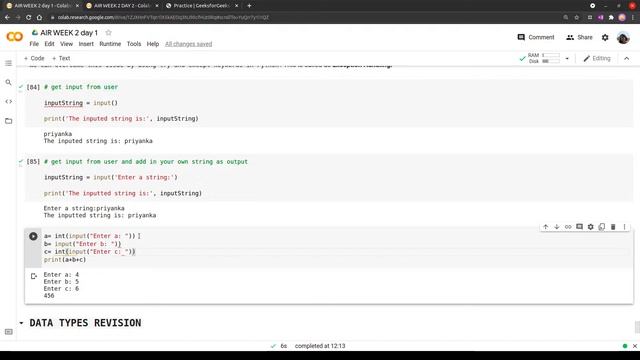Open the File menu
This screenshot has width=640, height=360.
[x=34, y=44]
